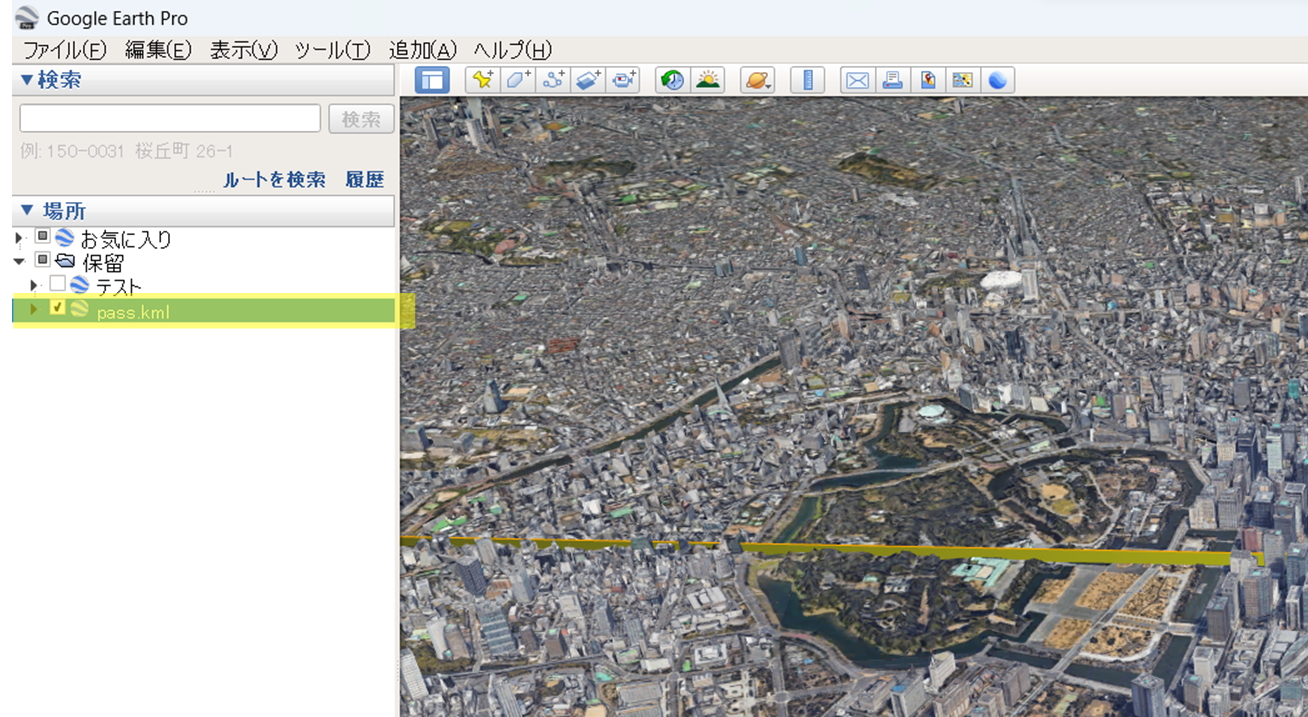This screenshot has width=1308, height=717.
Task: Start recording a tour
Action: point(622,80)
